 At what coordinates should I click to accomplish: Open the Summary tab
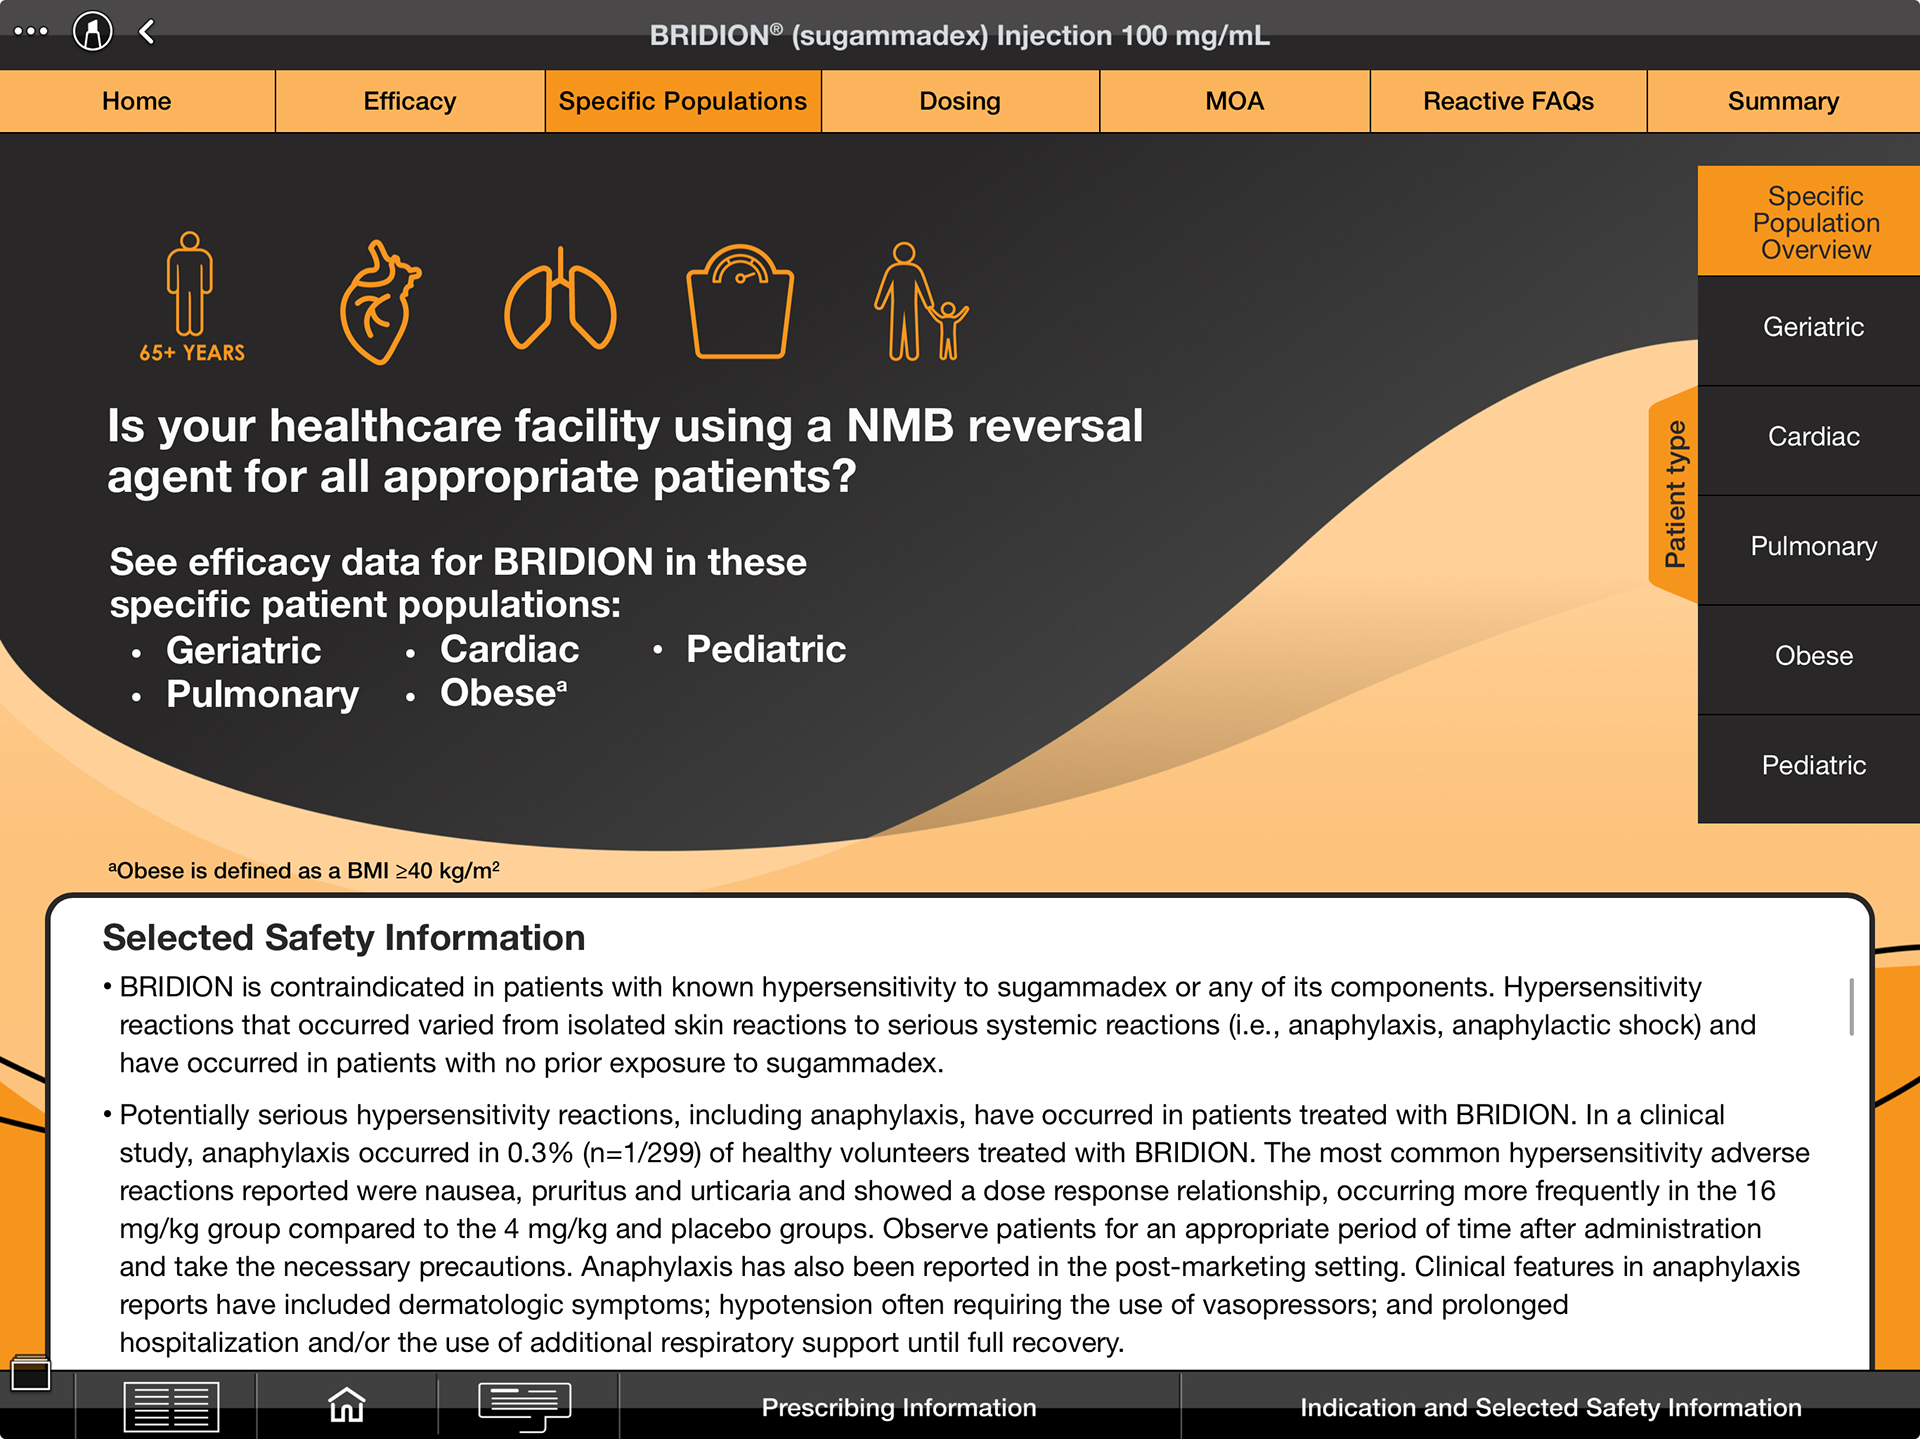pos(1783,101)
